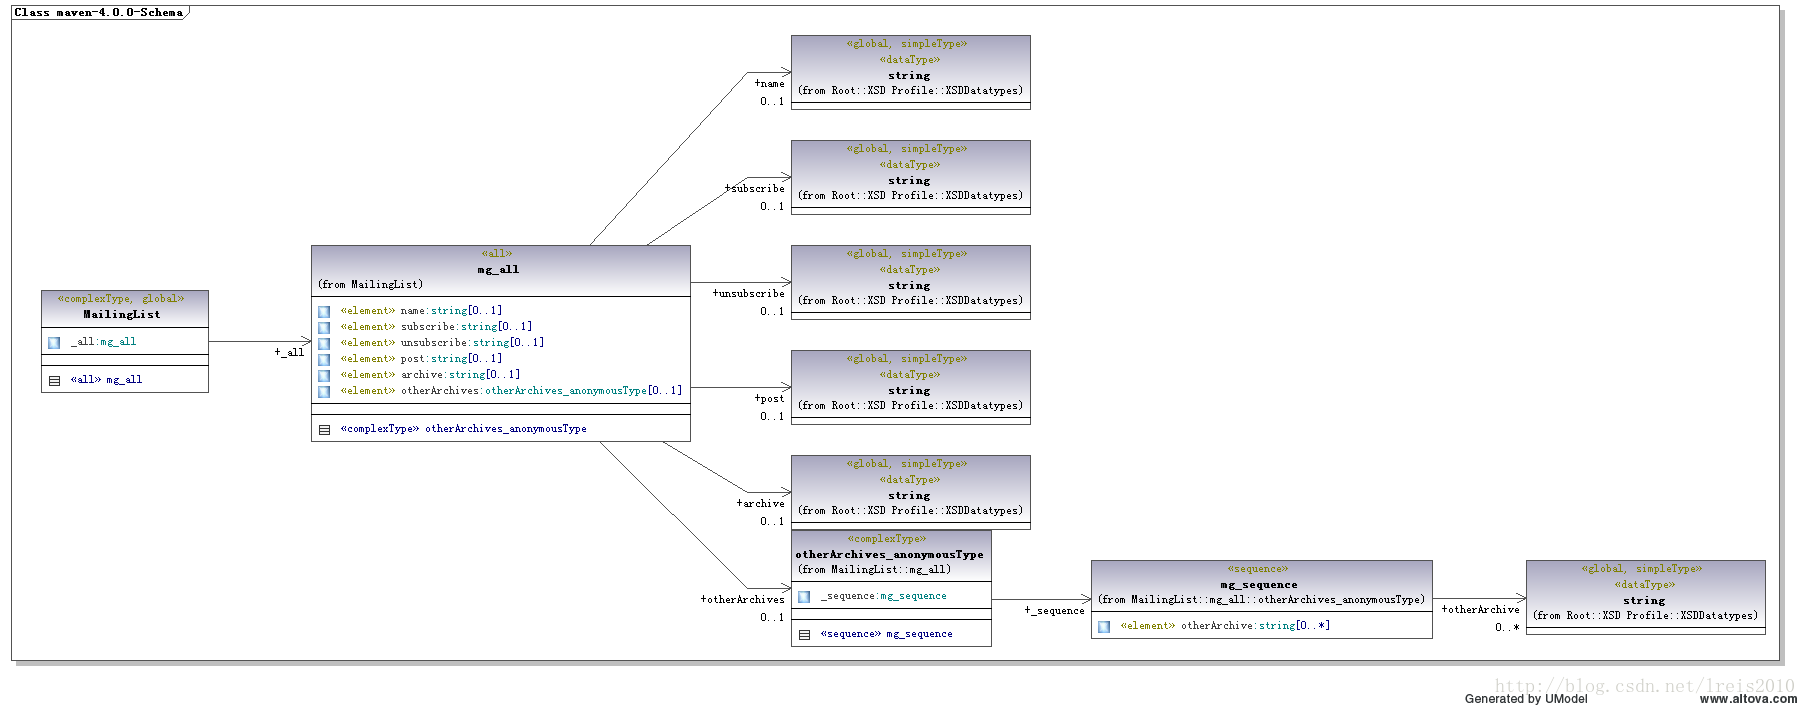Click the (from MailingList::mg_all) text
The height and width of the screenshot is (706, 1806).
[874, 569]
